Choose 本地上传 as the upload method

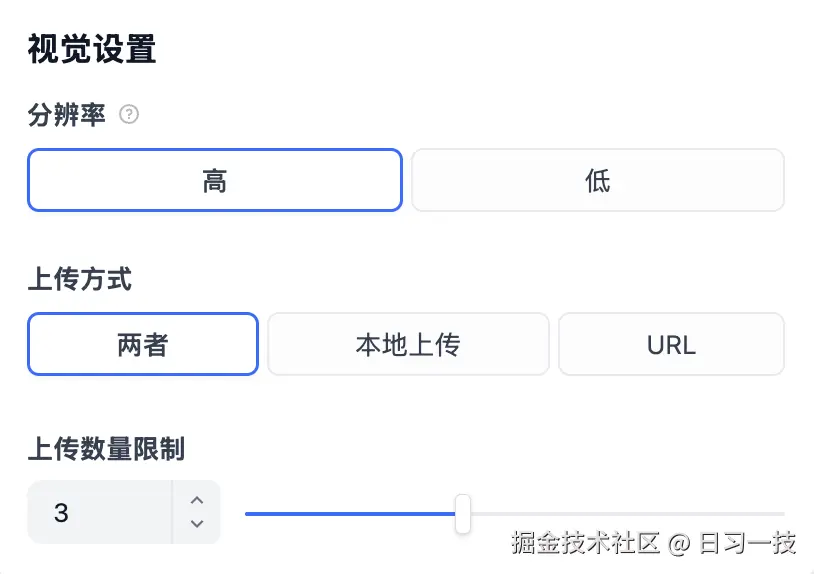[x=408, y=345]
